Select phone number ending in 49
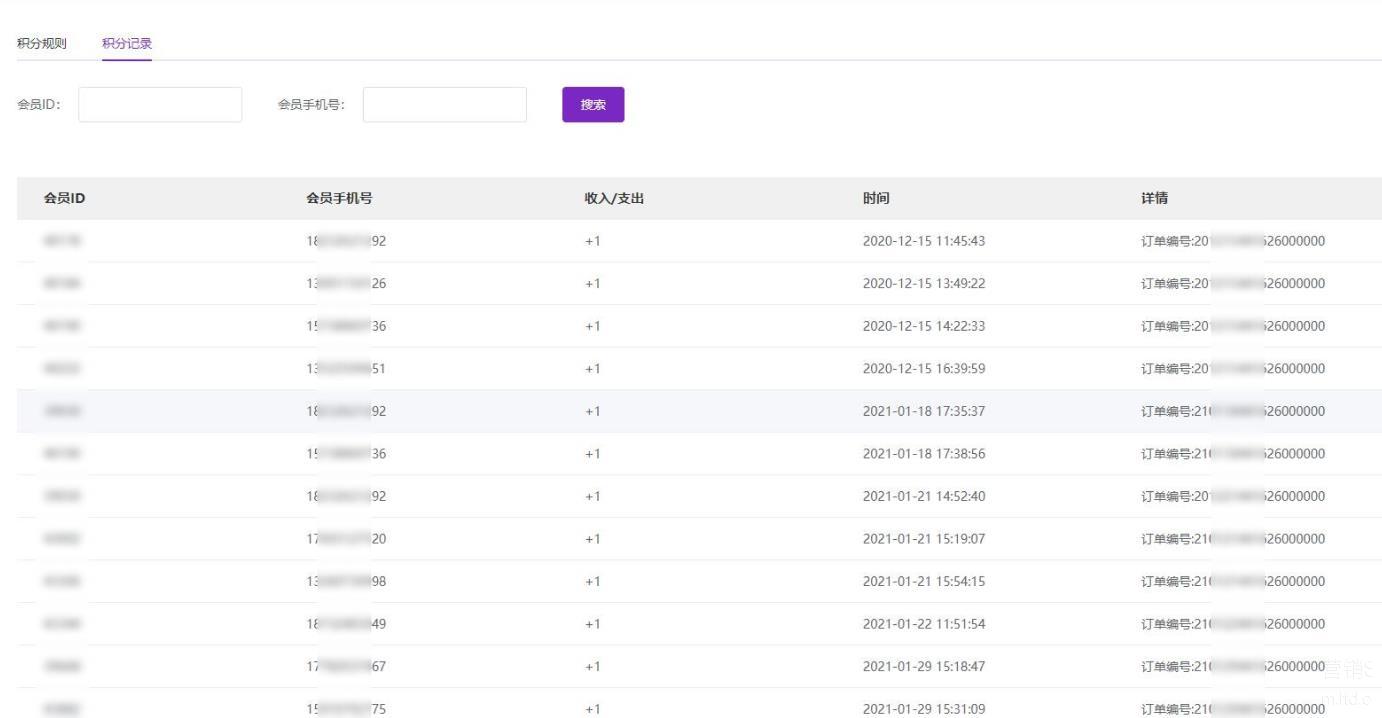The width and height of the screenshot is (1382, 718). pos(346,624)
